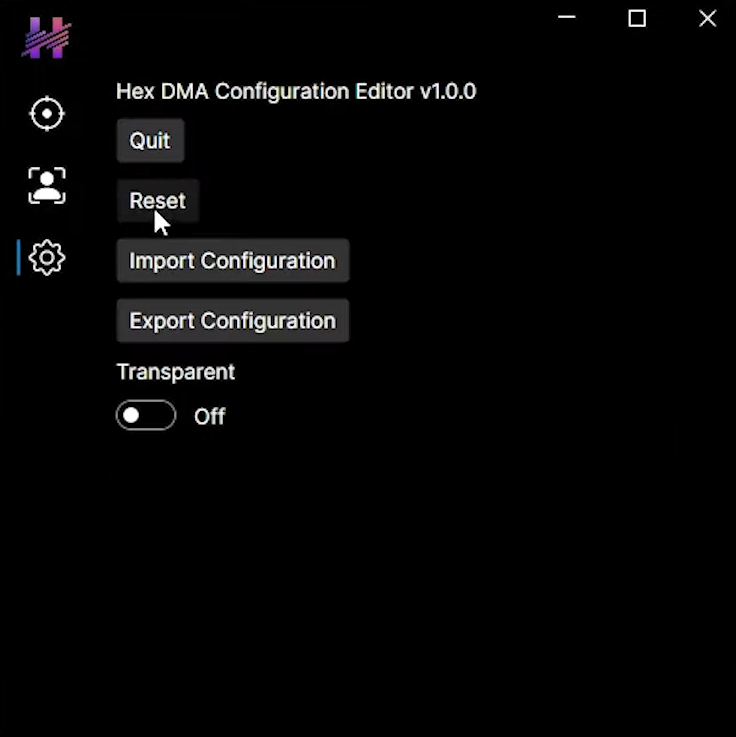
Task: Maximize the configuration editor window
Action: pyautogui.click(x=637, y=18)
